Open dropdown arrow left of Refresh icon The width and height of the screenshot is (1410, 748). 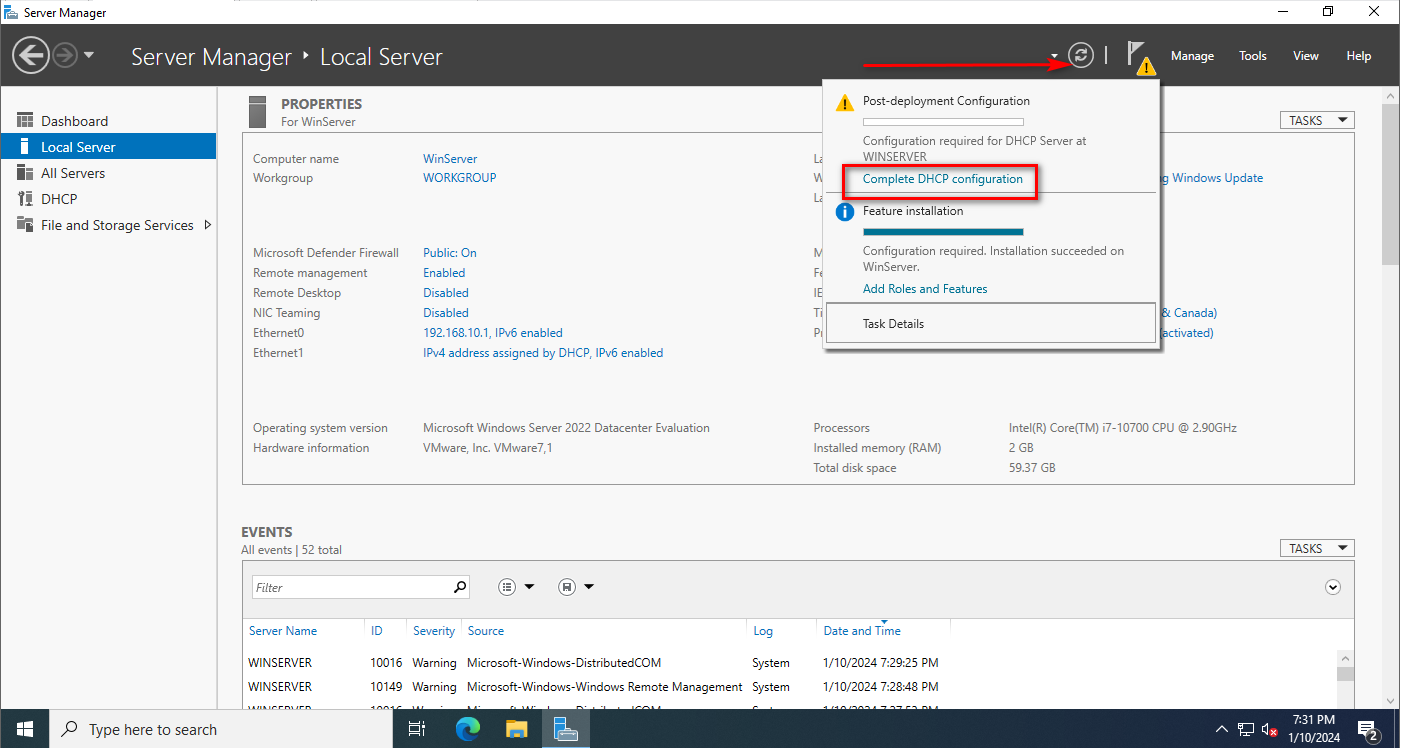click(x=1054, y=56)
